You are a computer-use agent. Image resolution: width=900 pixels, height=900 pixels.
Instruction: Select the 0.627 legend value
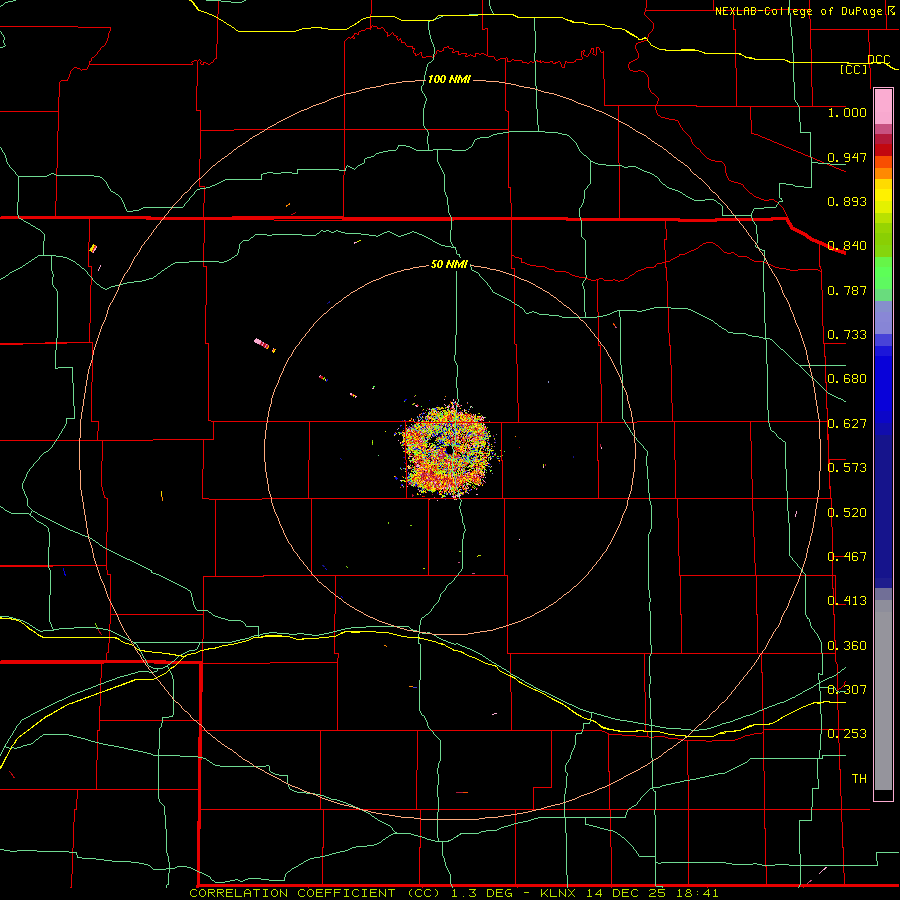(847, 424)
